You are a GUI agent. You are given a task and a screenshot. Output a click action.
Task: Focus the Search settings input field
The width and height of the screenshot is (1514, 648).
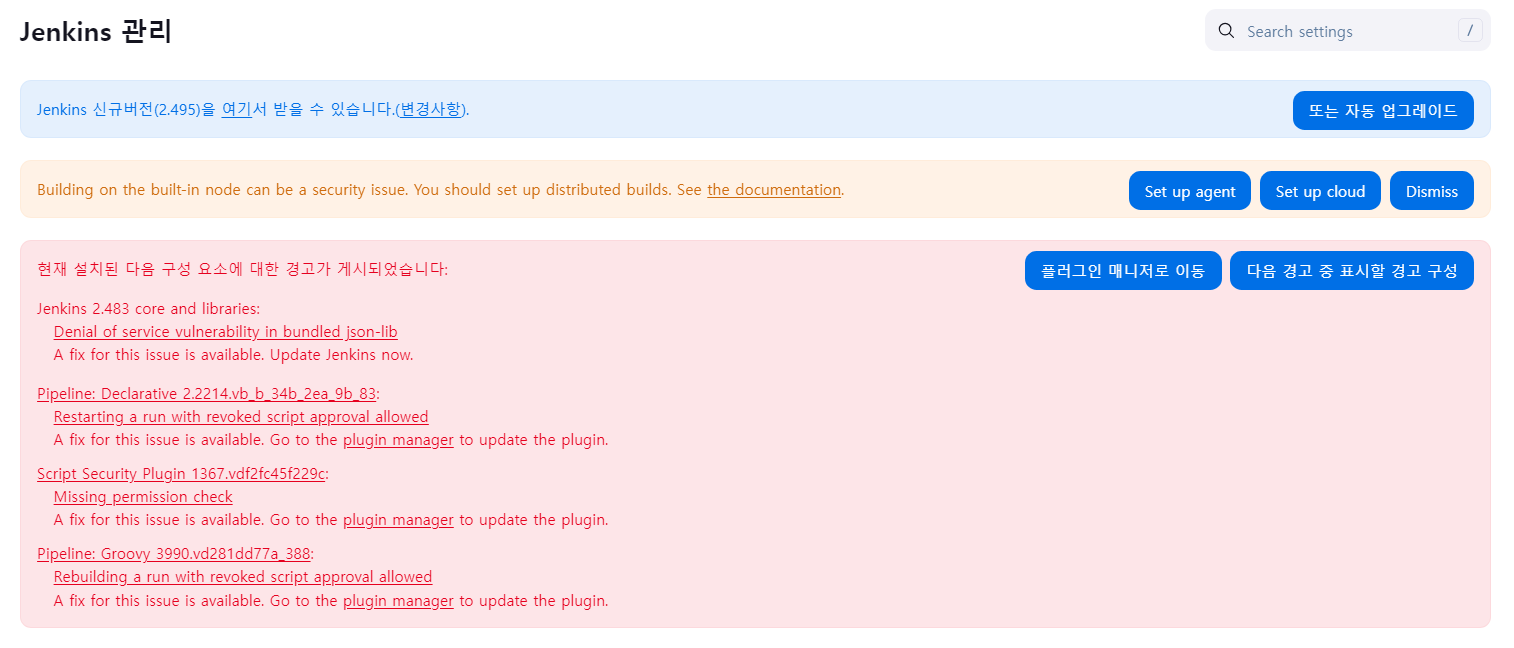(1347, 31)
